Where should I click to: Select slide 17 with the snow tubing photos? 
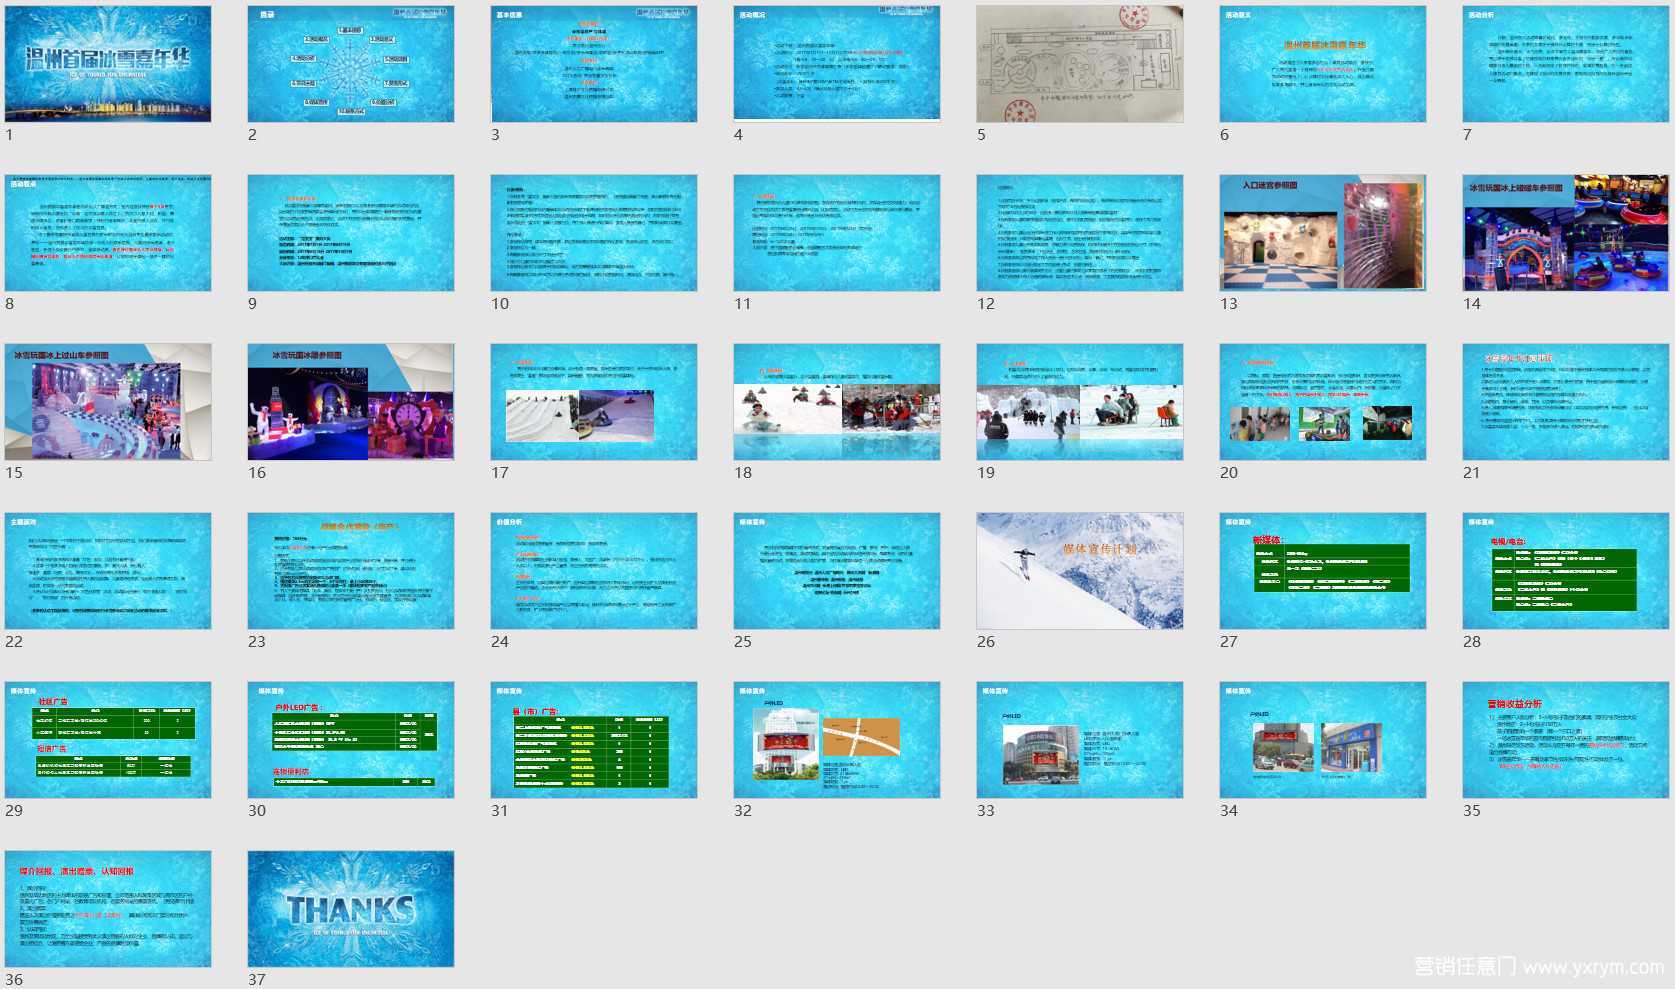coord(594,402)
